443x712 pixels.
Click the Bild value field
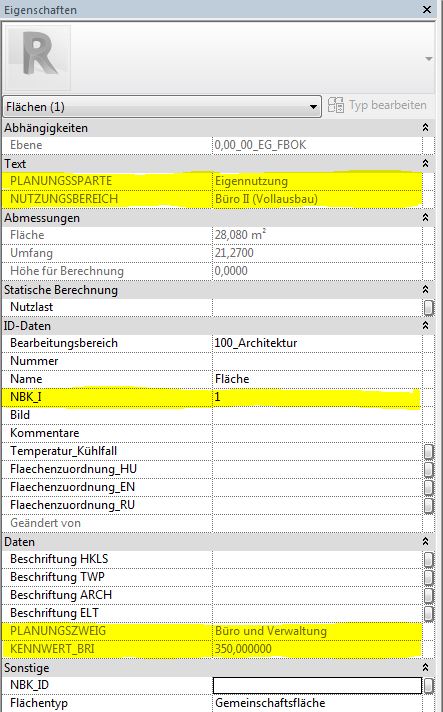point(317,415)
